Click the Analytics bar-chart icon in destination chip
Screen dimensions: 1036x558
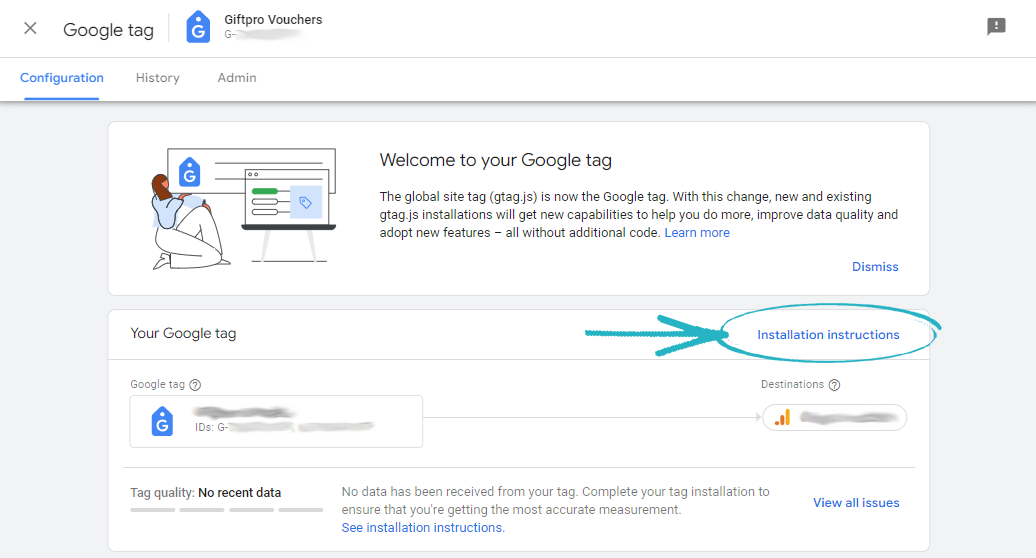point(782,417)
